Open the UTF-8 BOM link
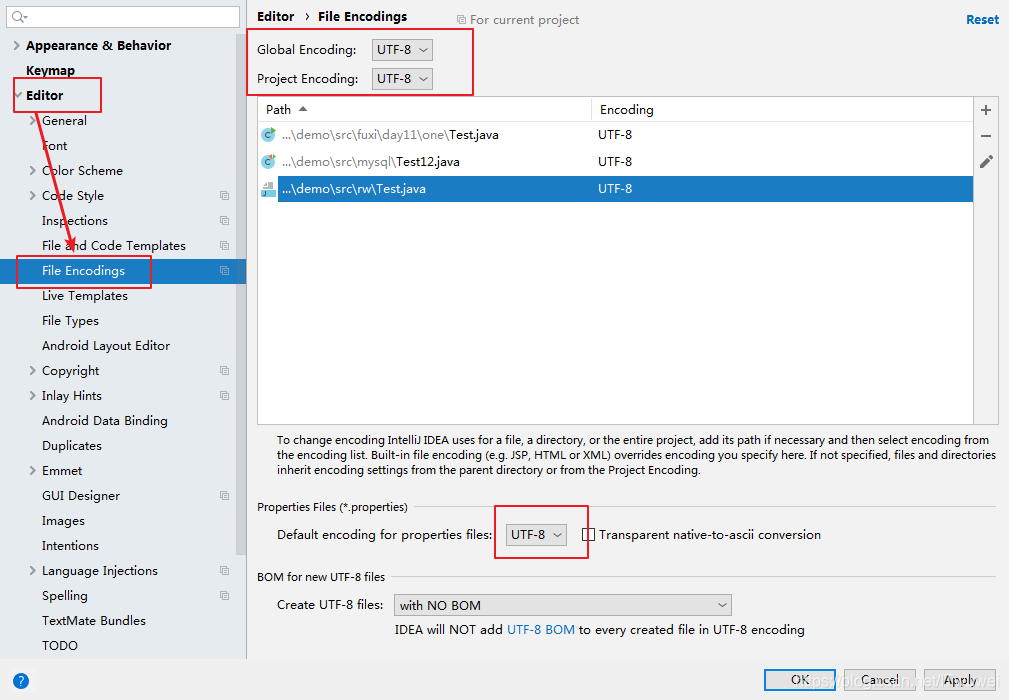Screen dimensions: 1009x700 541,630
